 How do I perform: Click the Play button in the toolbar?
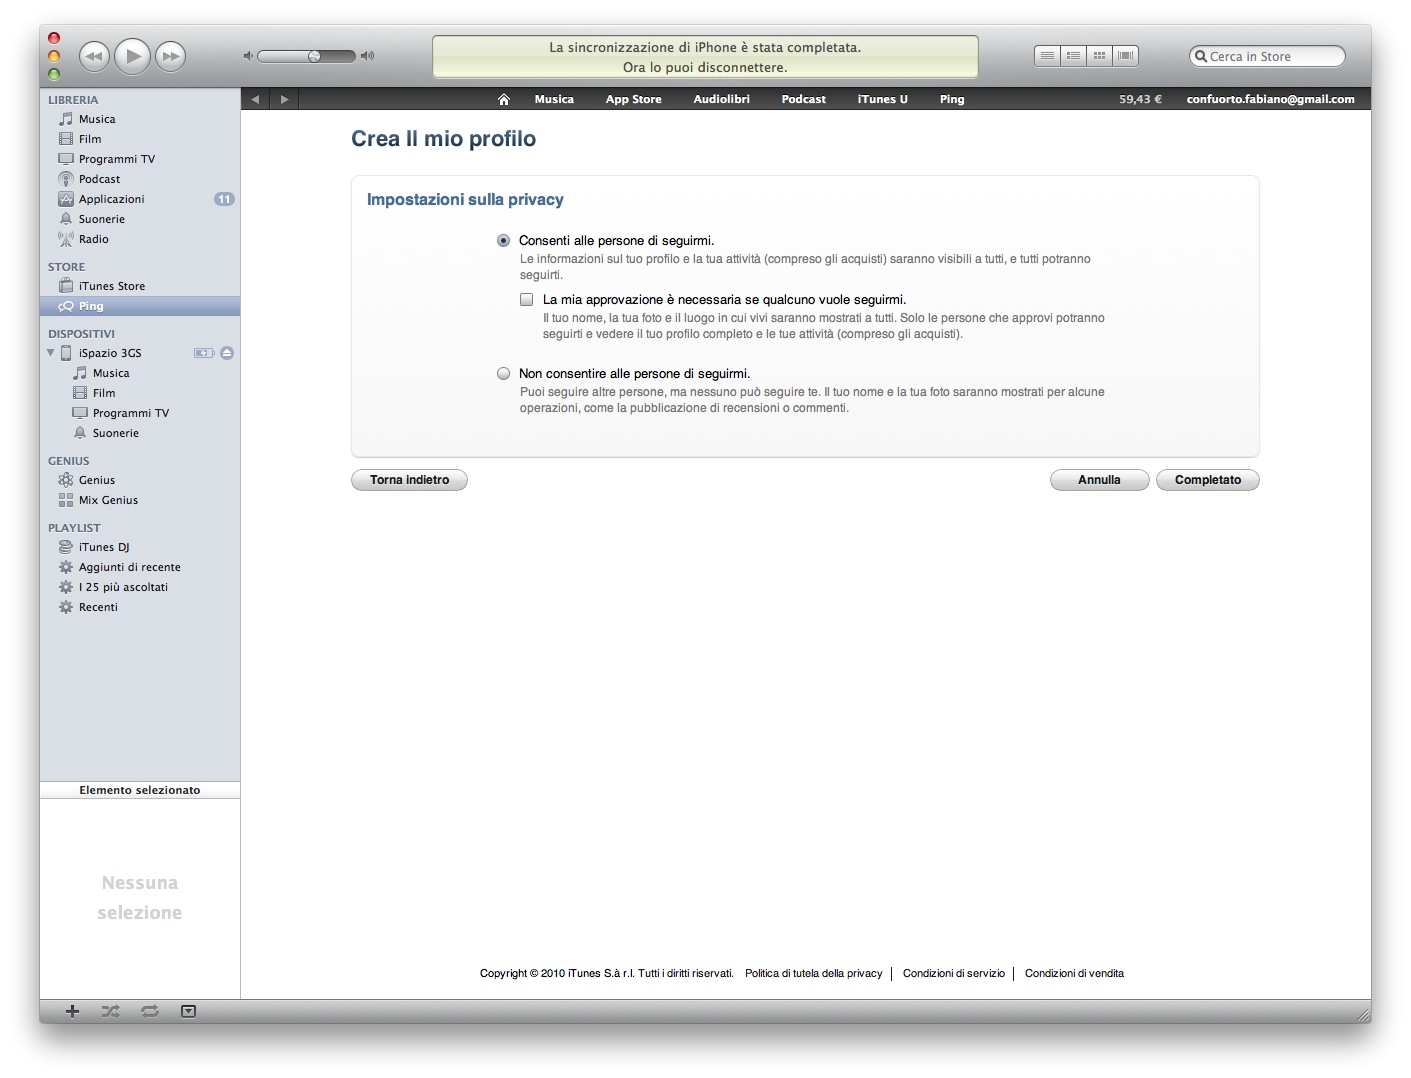pyautogui.click(x=132, y=56)
